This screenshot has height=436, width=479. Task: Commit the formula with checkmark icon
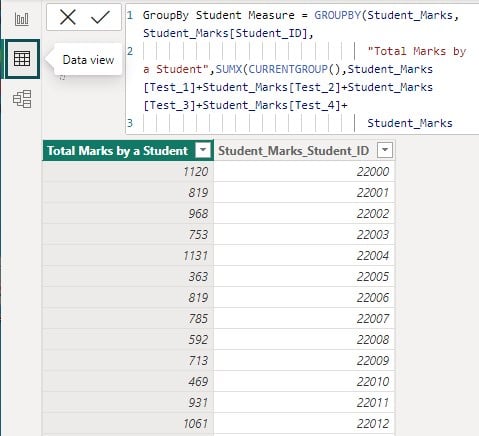point(100,17)
